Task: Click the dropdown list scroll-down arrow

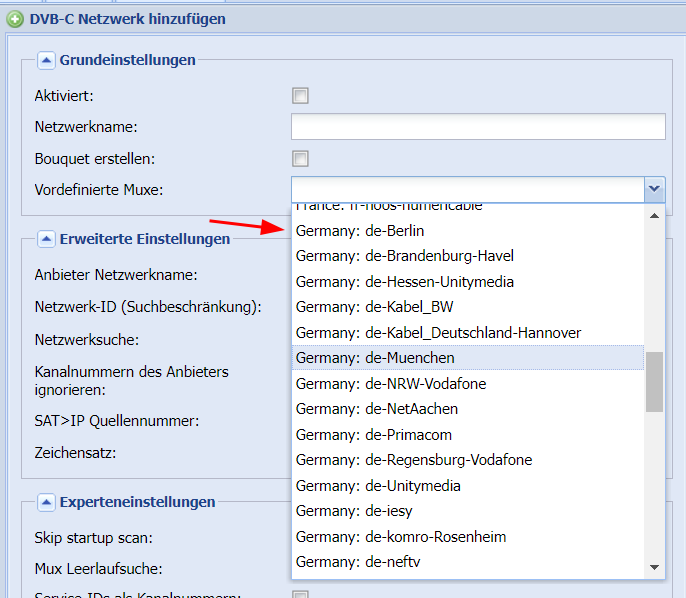Action: [654, 567]
